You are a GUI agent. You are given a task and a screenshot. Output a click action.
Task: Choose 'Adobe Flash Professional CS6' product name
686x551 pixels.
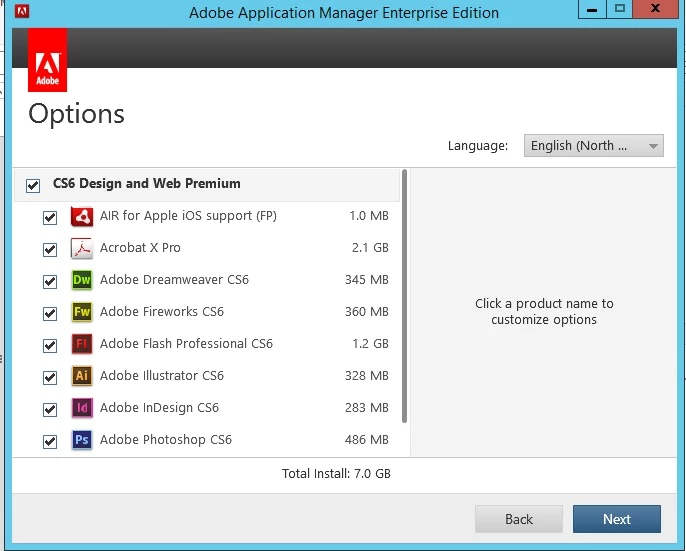pos(186,344)
